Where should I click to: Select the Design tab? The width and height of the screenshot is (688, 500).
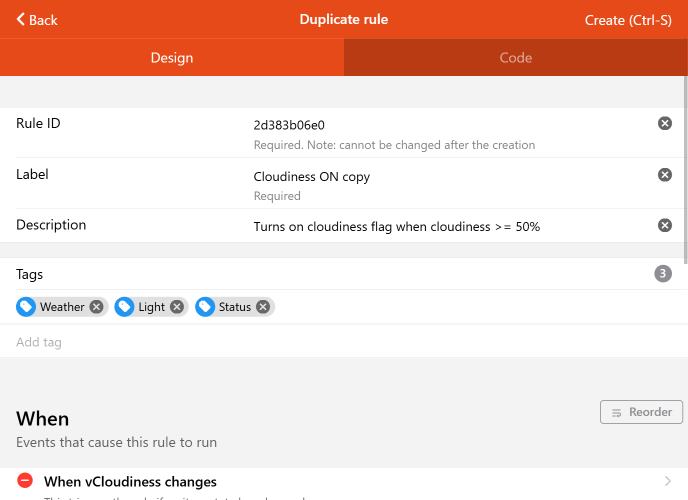pyautogui.click(x=172, y=58)
